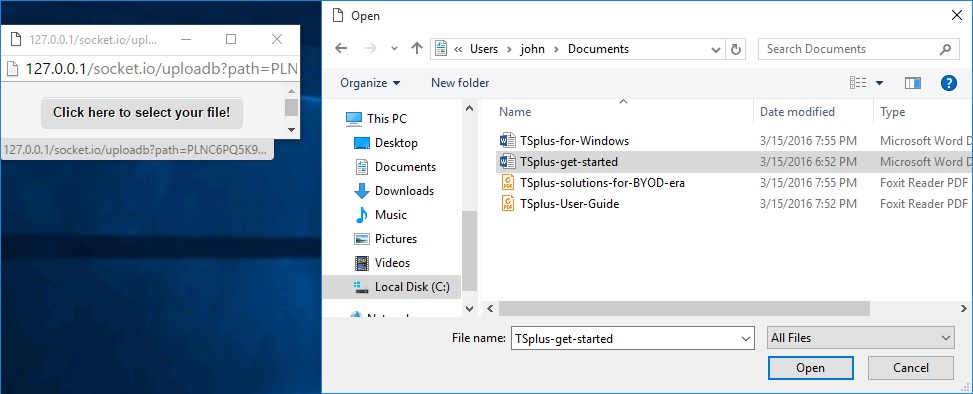Click date 3/15/2016 7:52 PM cell
973x394 pixels.
click(809, 204)
